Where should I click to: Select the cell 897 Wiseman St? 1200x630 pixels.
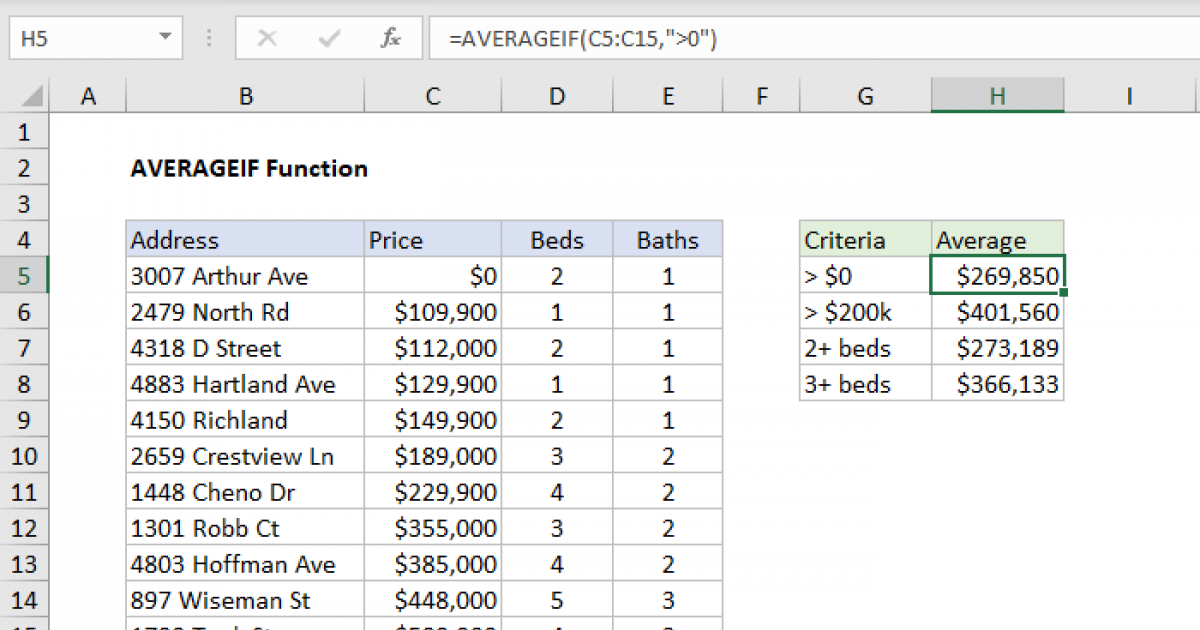245,600
